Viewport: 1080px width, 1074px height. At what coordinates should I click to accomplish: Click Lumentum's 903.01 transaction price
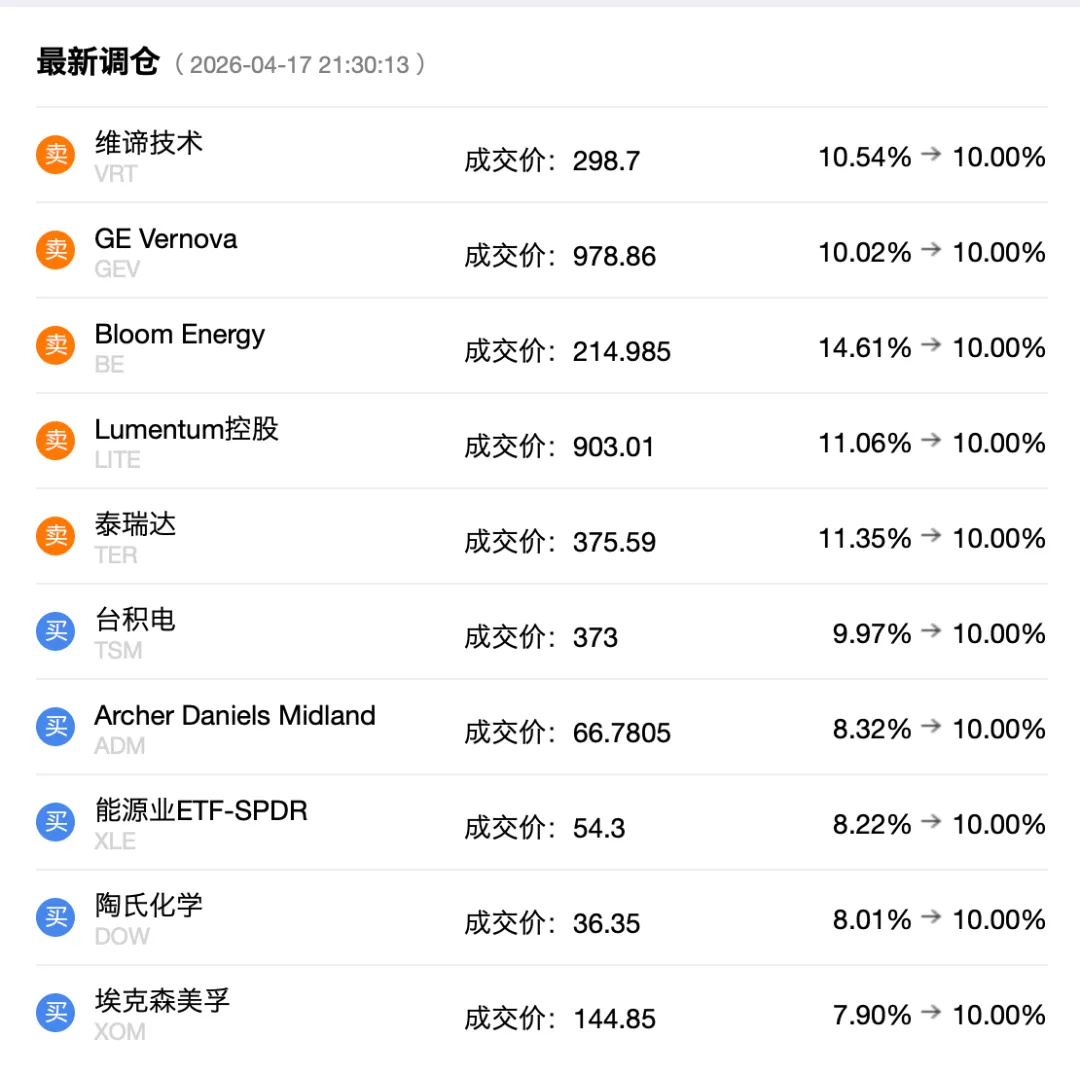613,447
